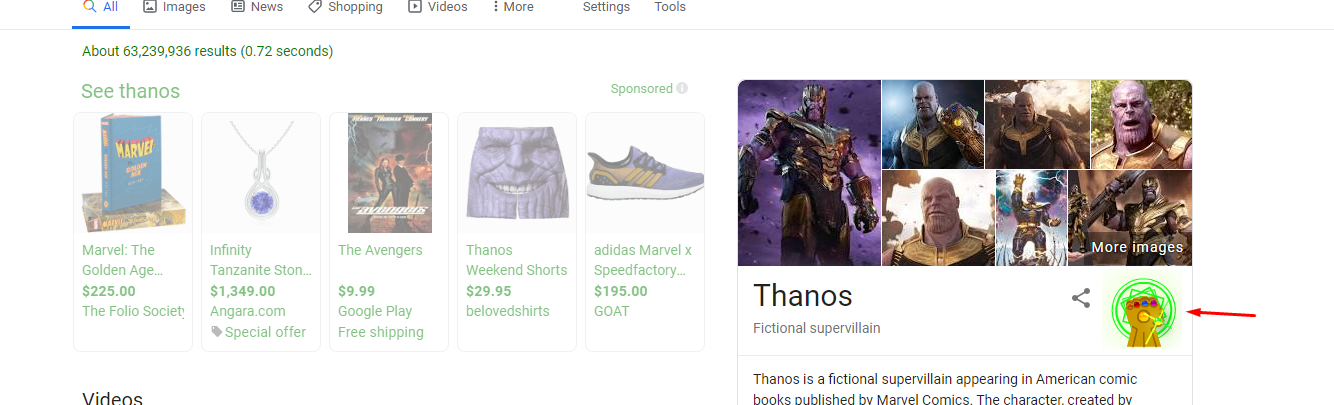Image resolution: width=1334 pixels, height=405 pixels.
Task: Open the More images link
Action: pyautogui.click(x=1137, y=247)
